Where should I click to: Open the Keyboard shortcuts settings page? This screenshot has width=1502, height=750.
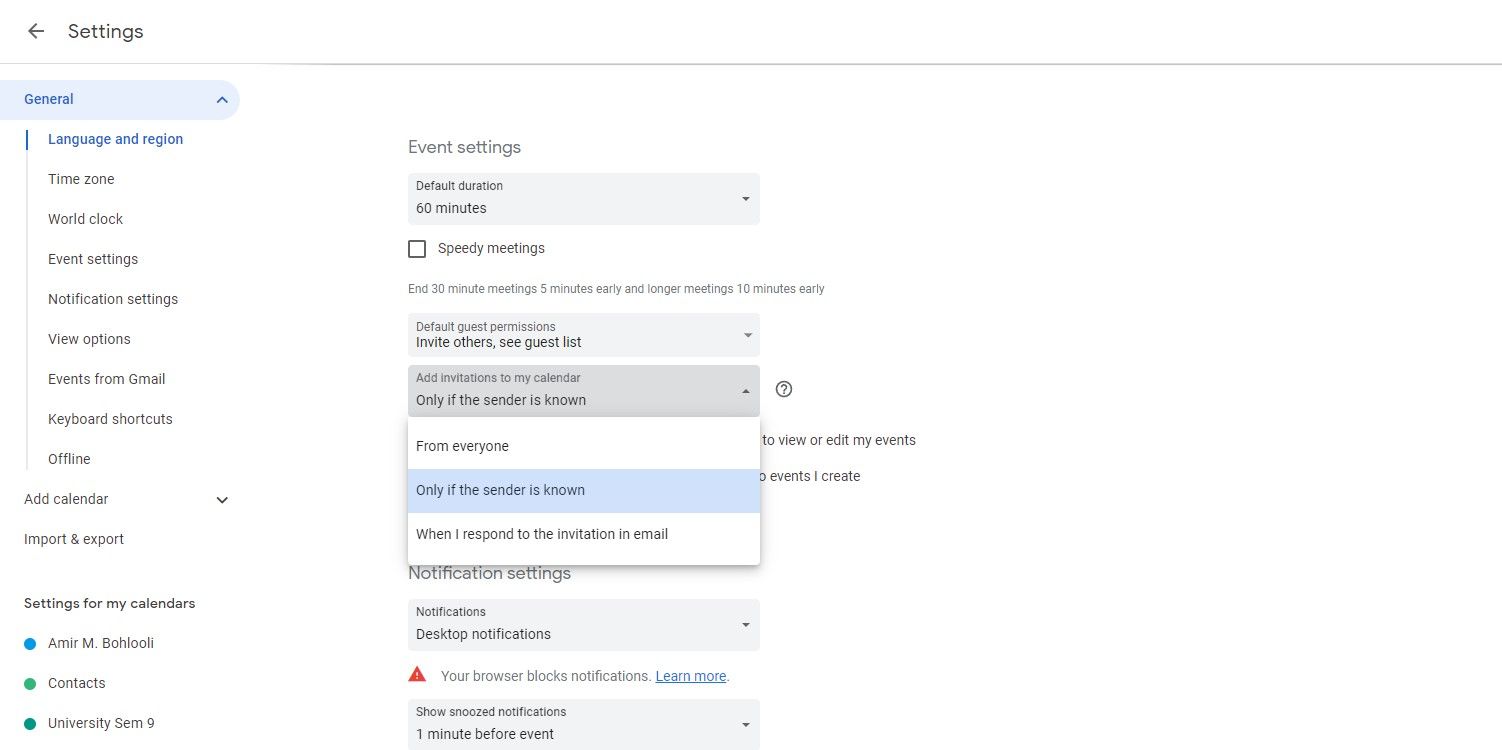(x=110, y=418)
